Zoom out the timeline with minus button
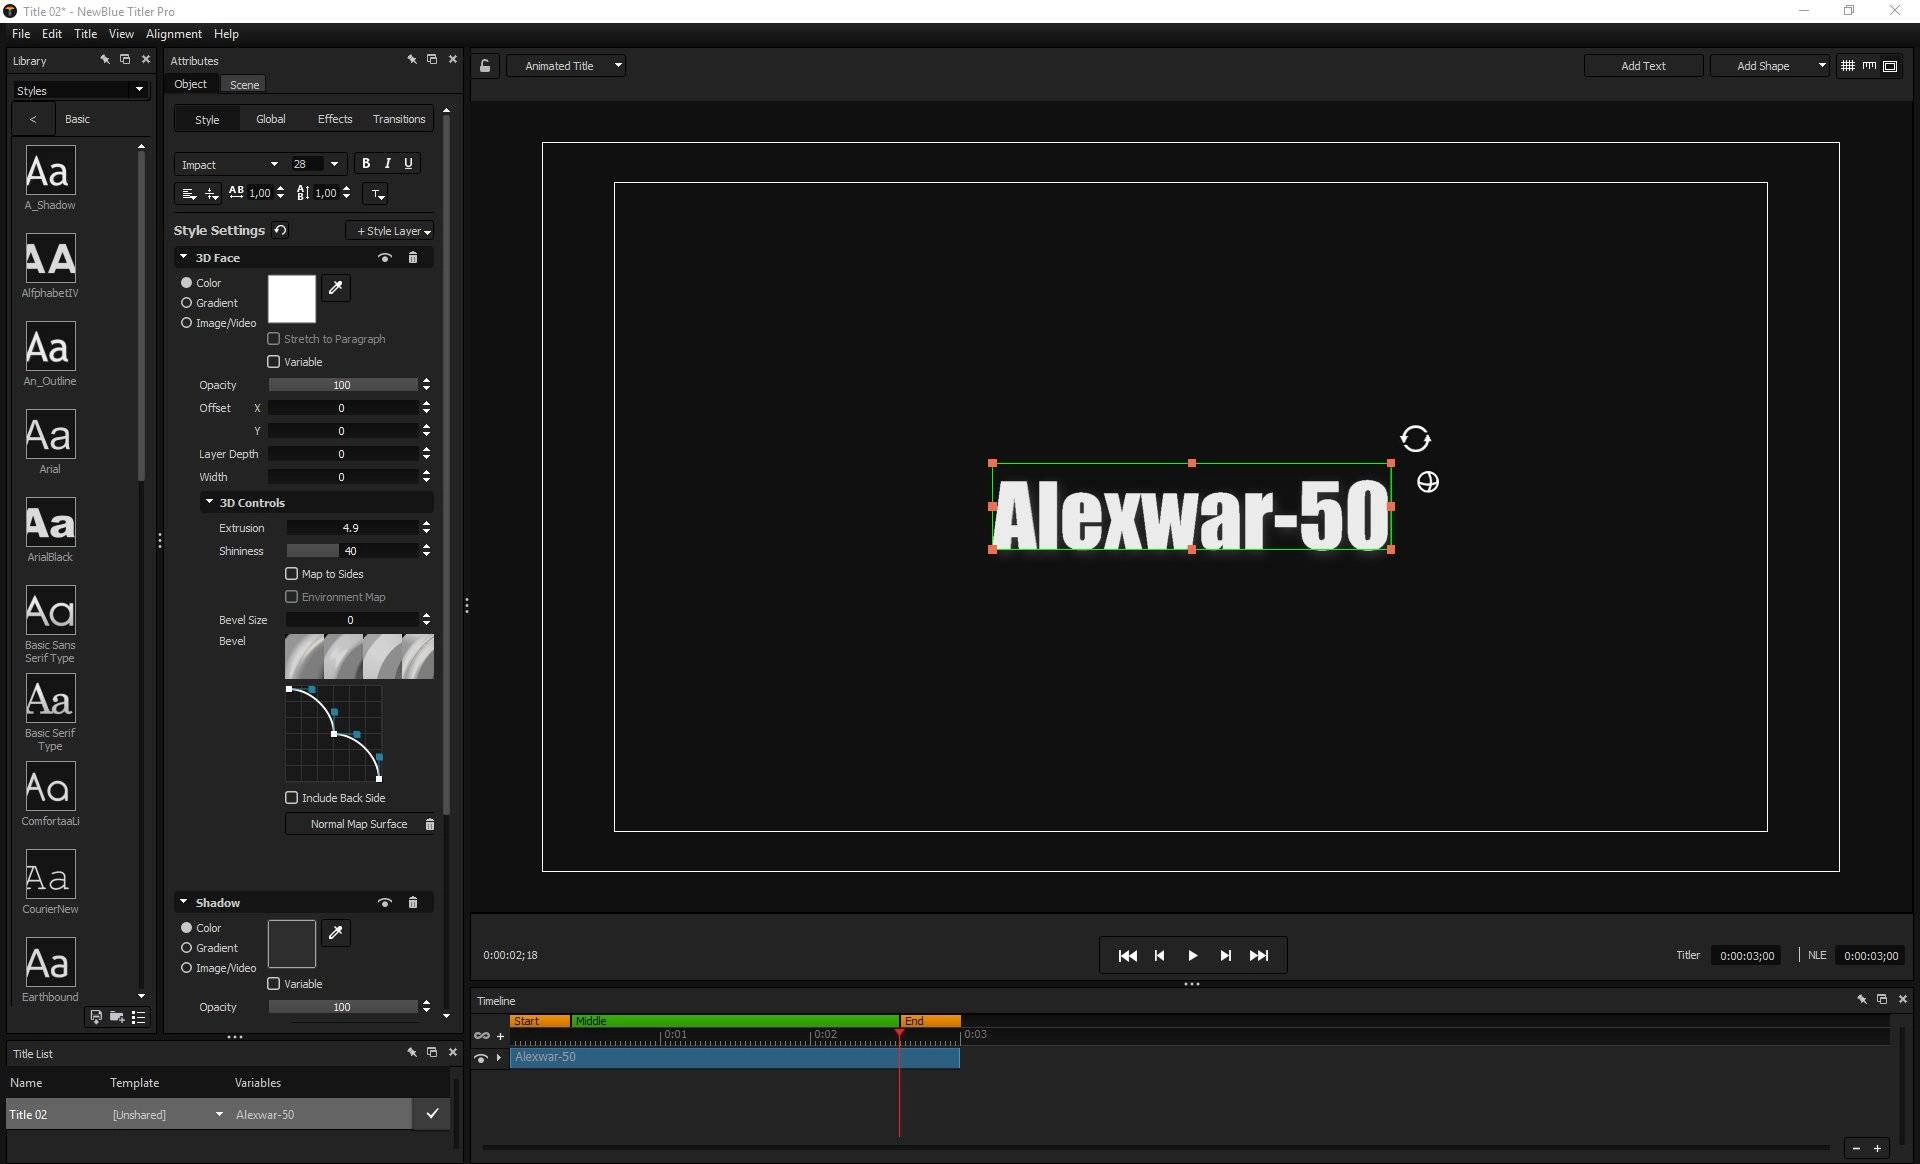 coord(1856,1148)
